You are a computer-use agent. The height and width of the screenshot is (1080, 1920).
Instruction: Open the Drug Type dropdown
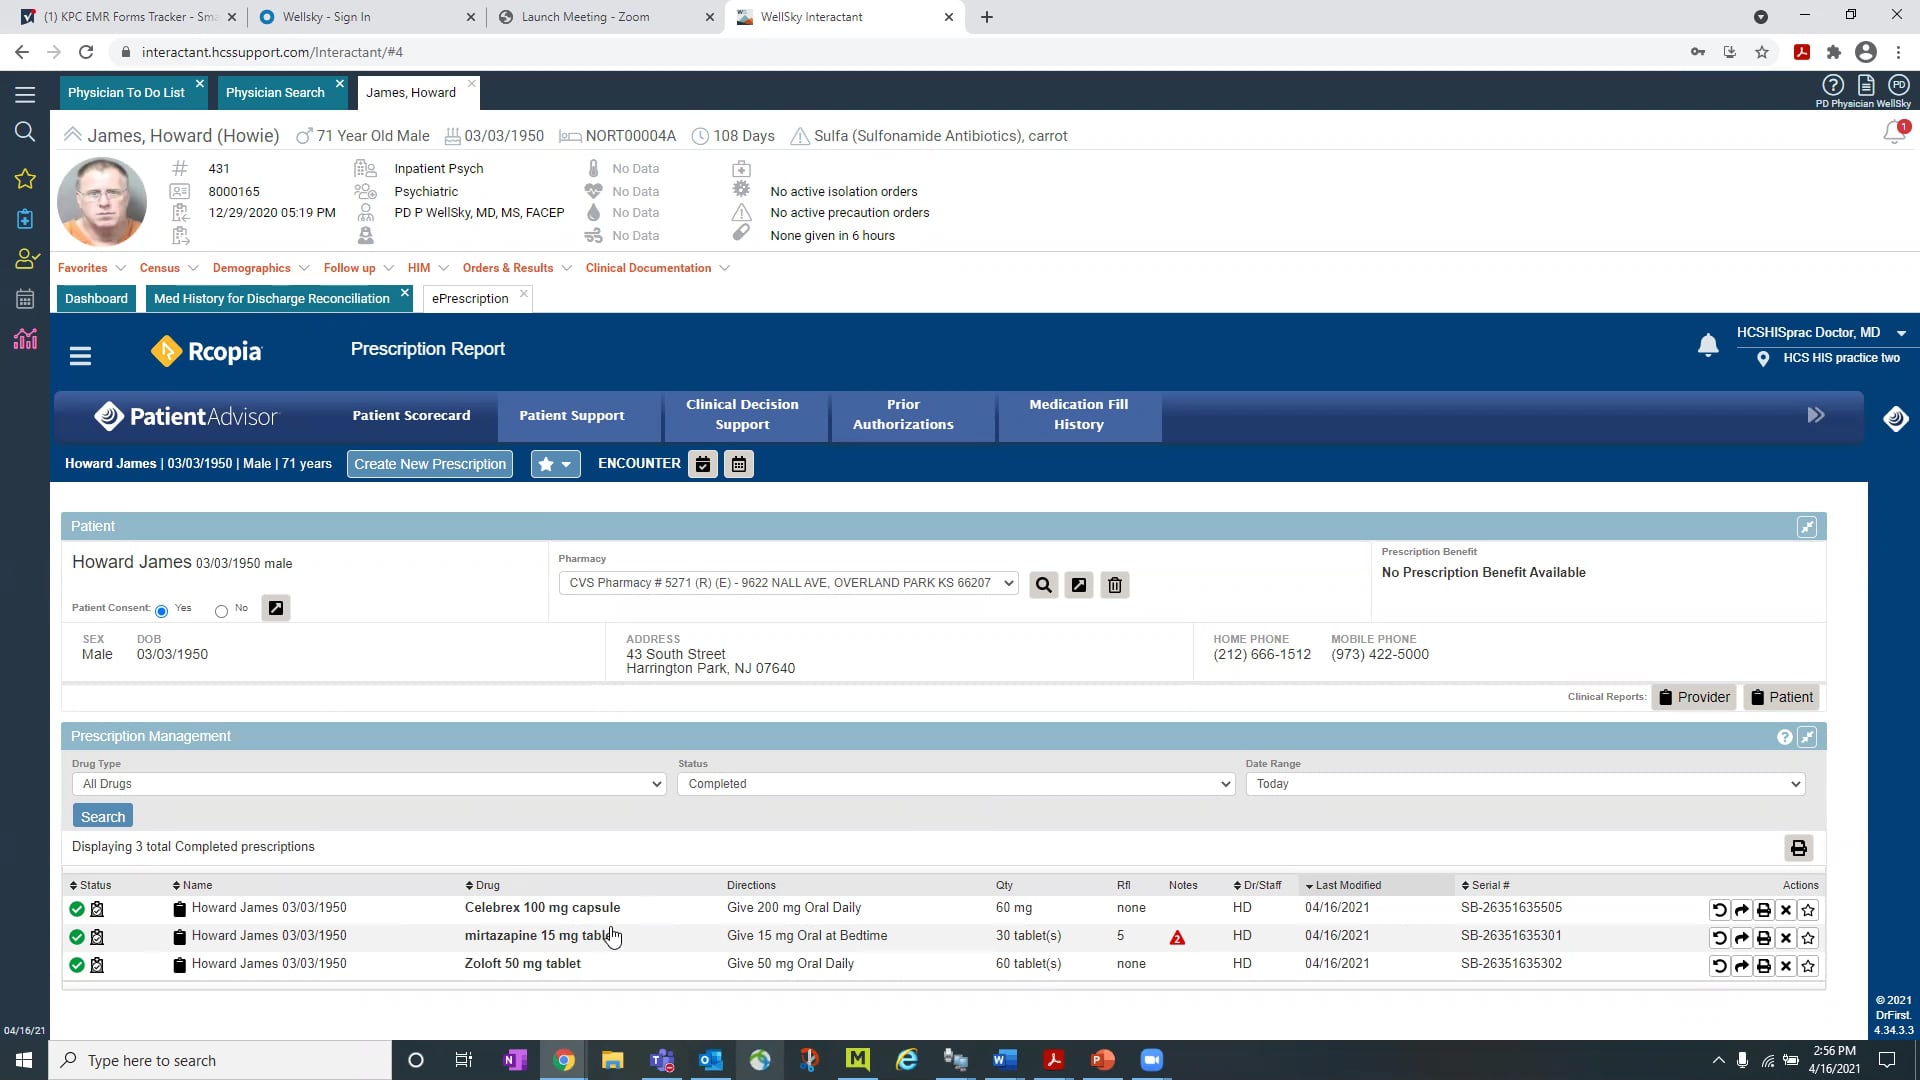368,784
